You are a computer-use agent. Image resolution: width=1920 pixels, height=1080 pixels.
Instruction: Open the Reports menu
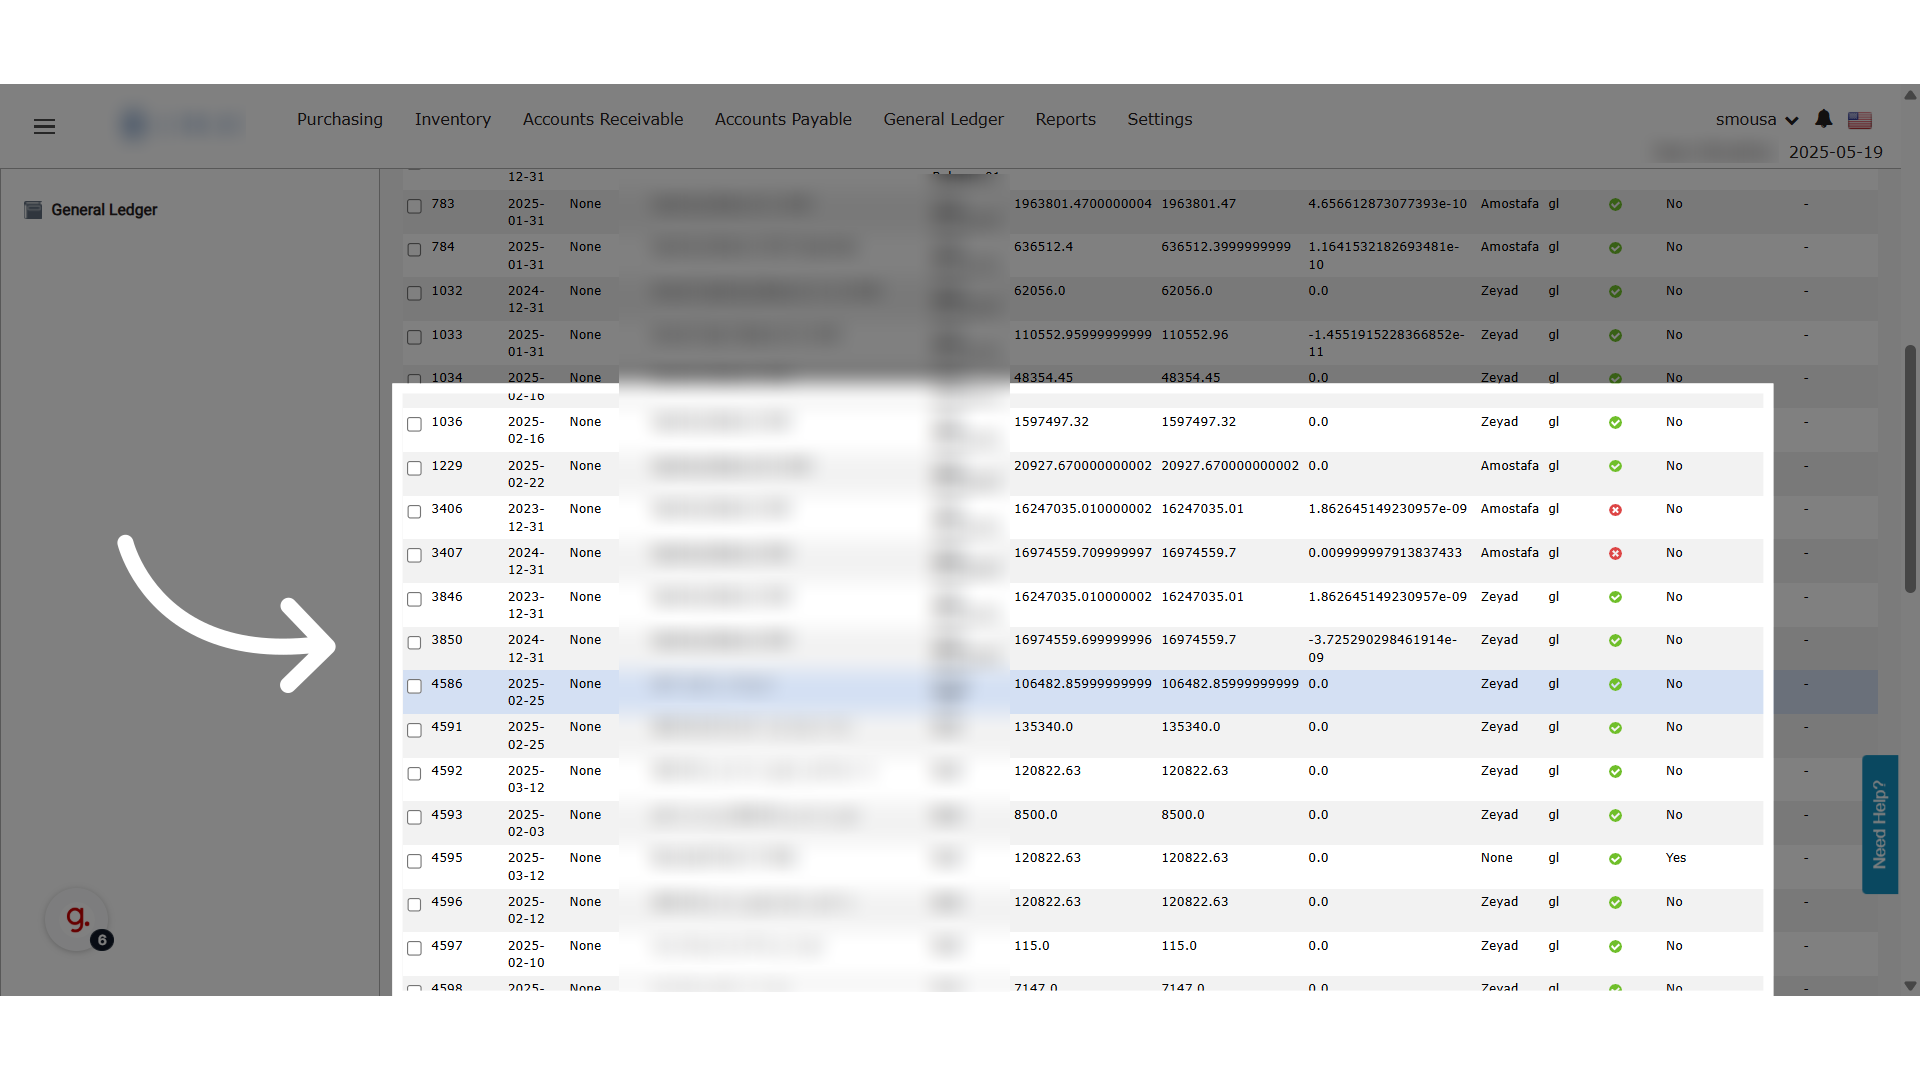pos(1065,119)
